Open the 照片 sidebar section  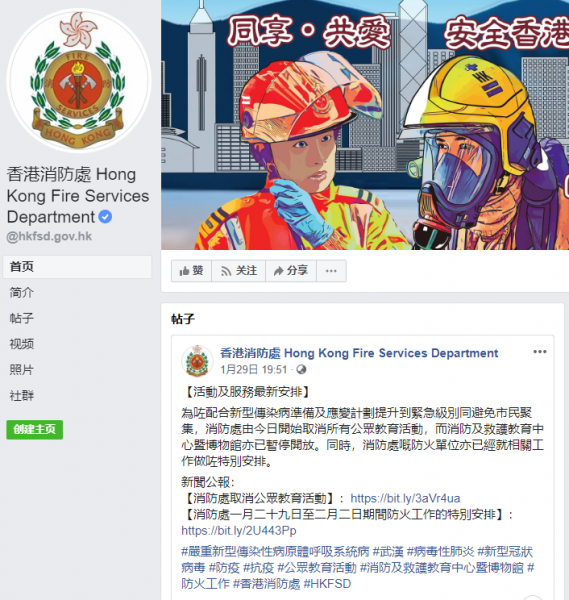click(x=22, y=370)
